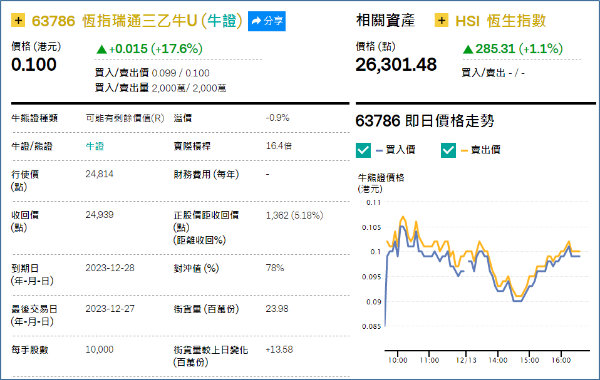The width and height of the screenshot is (600, 380).
Task: Click the green up-triangle beside 285.31
Action: coord(468,49)
